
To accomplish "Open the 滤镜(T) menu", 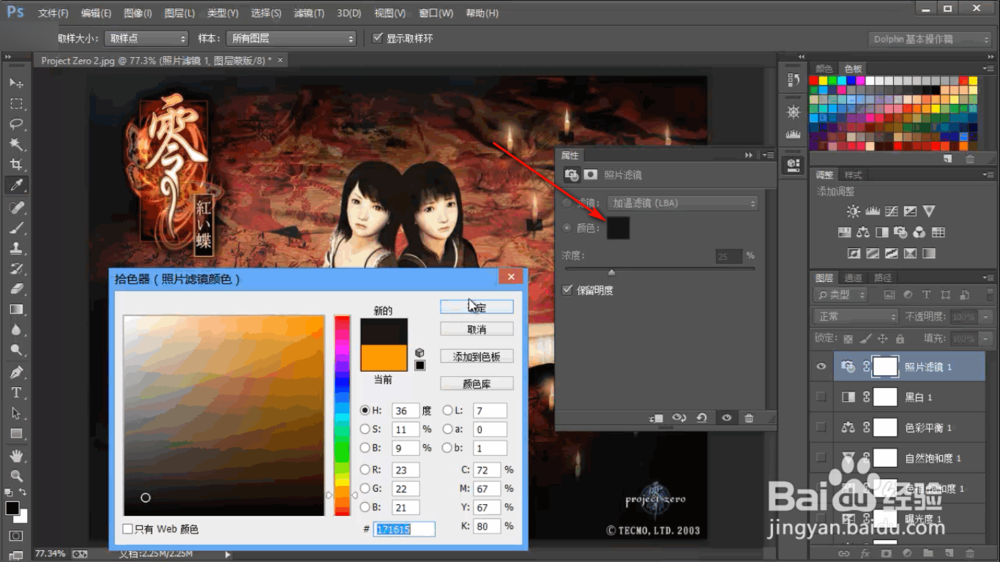I will pyautogui.click(x=309, y=13).
